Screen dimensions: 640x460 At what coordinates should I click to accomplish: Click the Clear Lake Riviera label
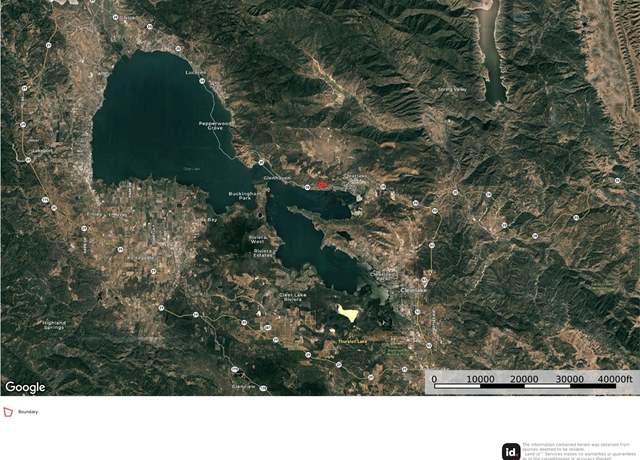click(293, 297)
